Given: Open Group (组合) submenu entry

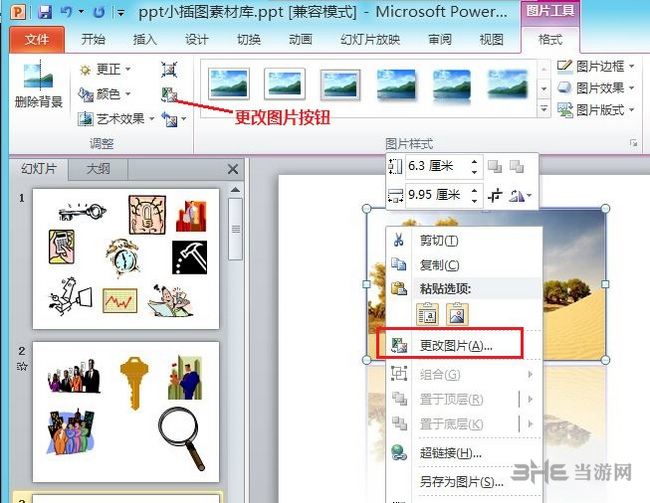Looking at the screenshot, I should [x=465, y=374].
